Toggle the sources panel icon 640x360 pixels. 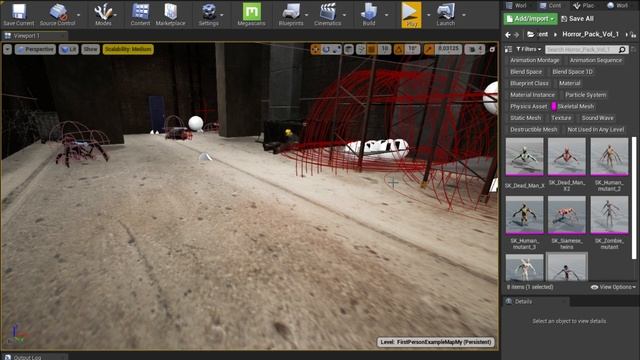(508, 49)
